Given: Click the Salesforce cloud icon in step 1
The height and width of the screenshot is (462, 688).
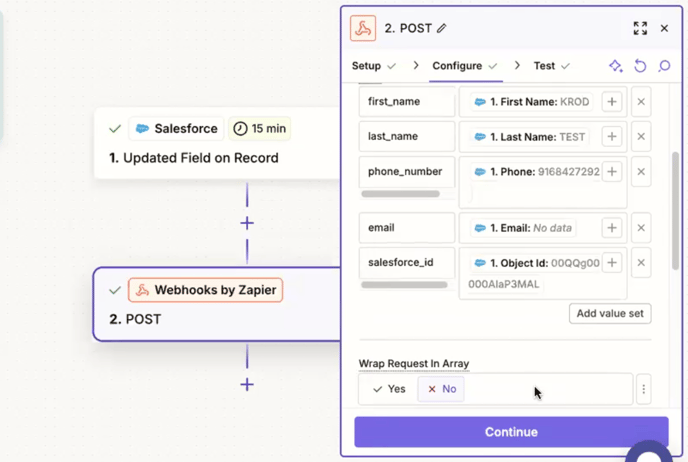Looking at the screenshot, I should click(x=142, y=129).
